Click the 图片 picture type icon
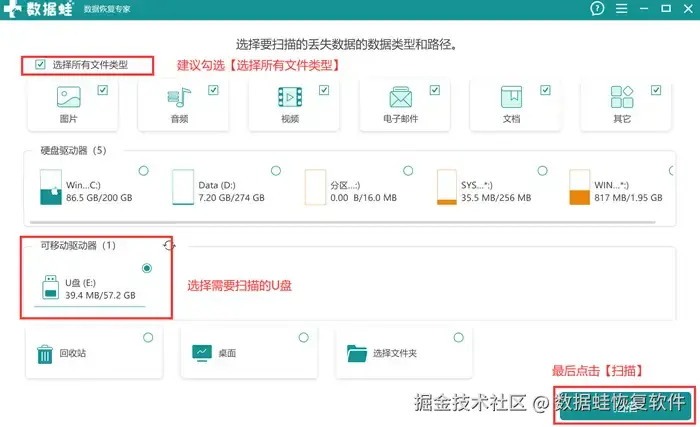The height and width of the screenshot is (427, 700). (69, 97)
